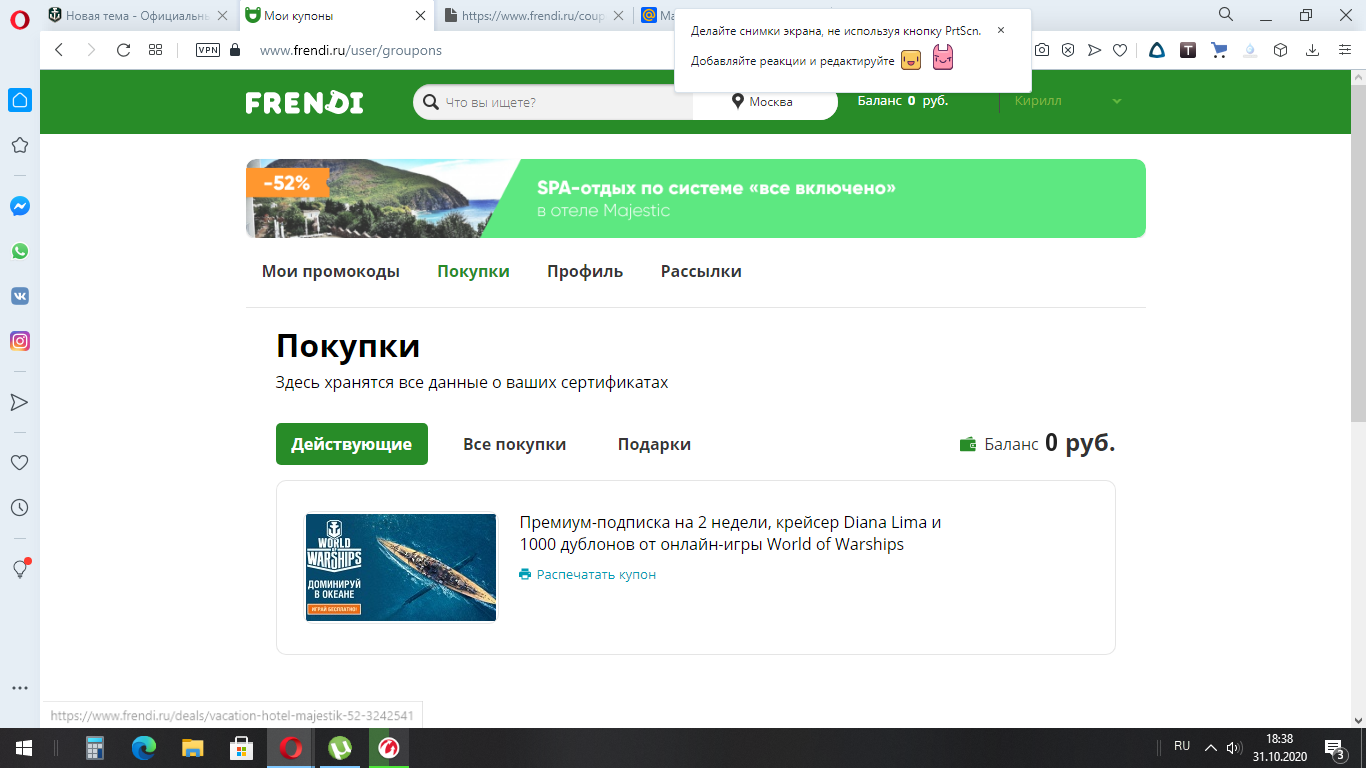Screen dimensions: 1366x768
Task: Click header 'Баланс 0 руб.' text
Action: click(x=903, y=101)
